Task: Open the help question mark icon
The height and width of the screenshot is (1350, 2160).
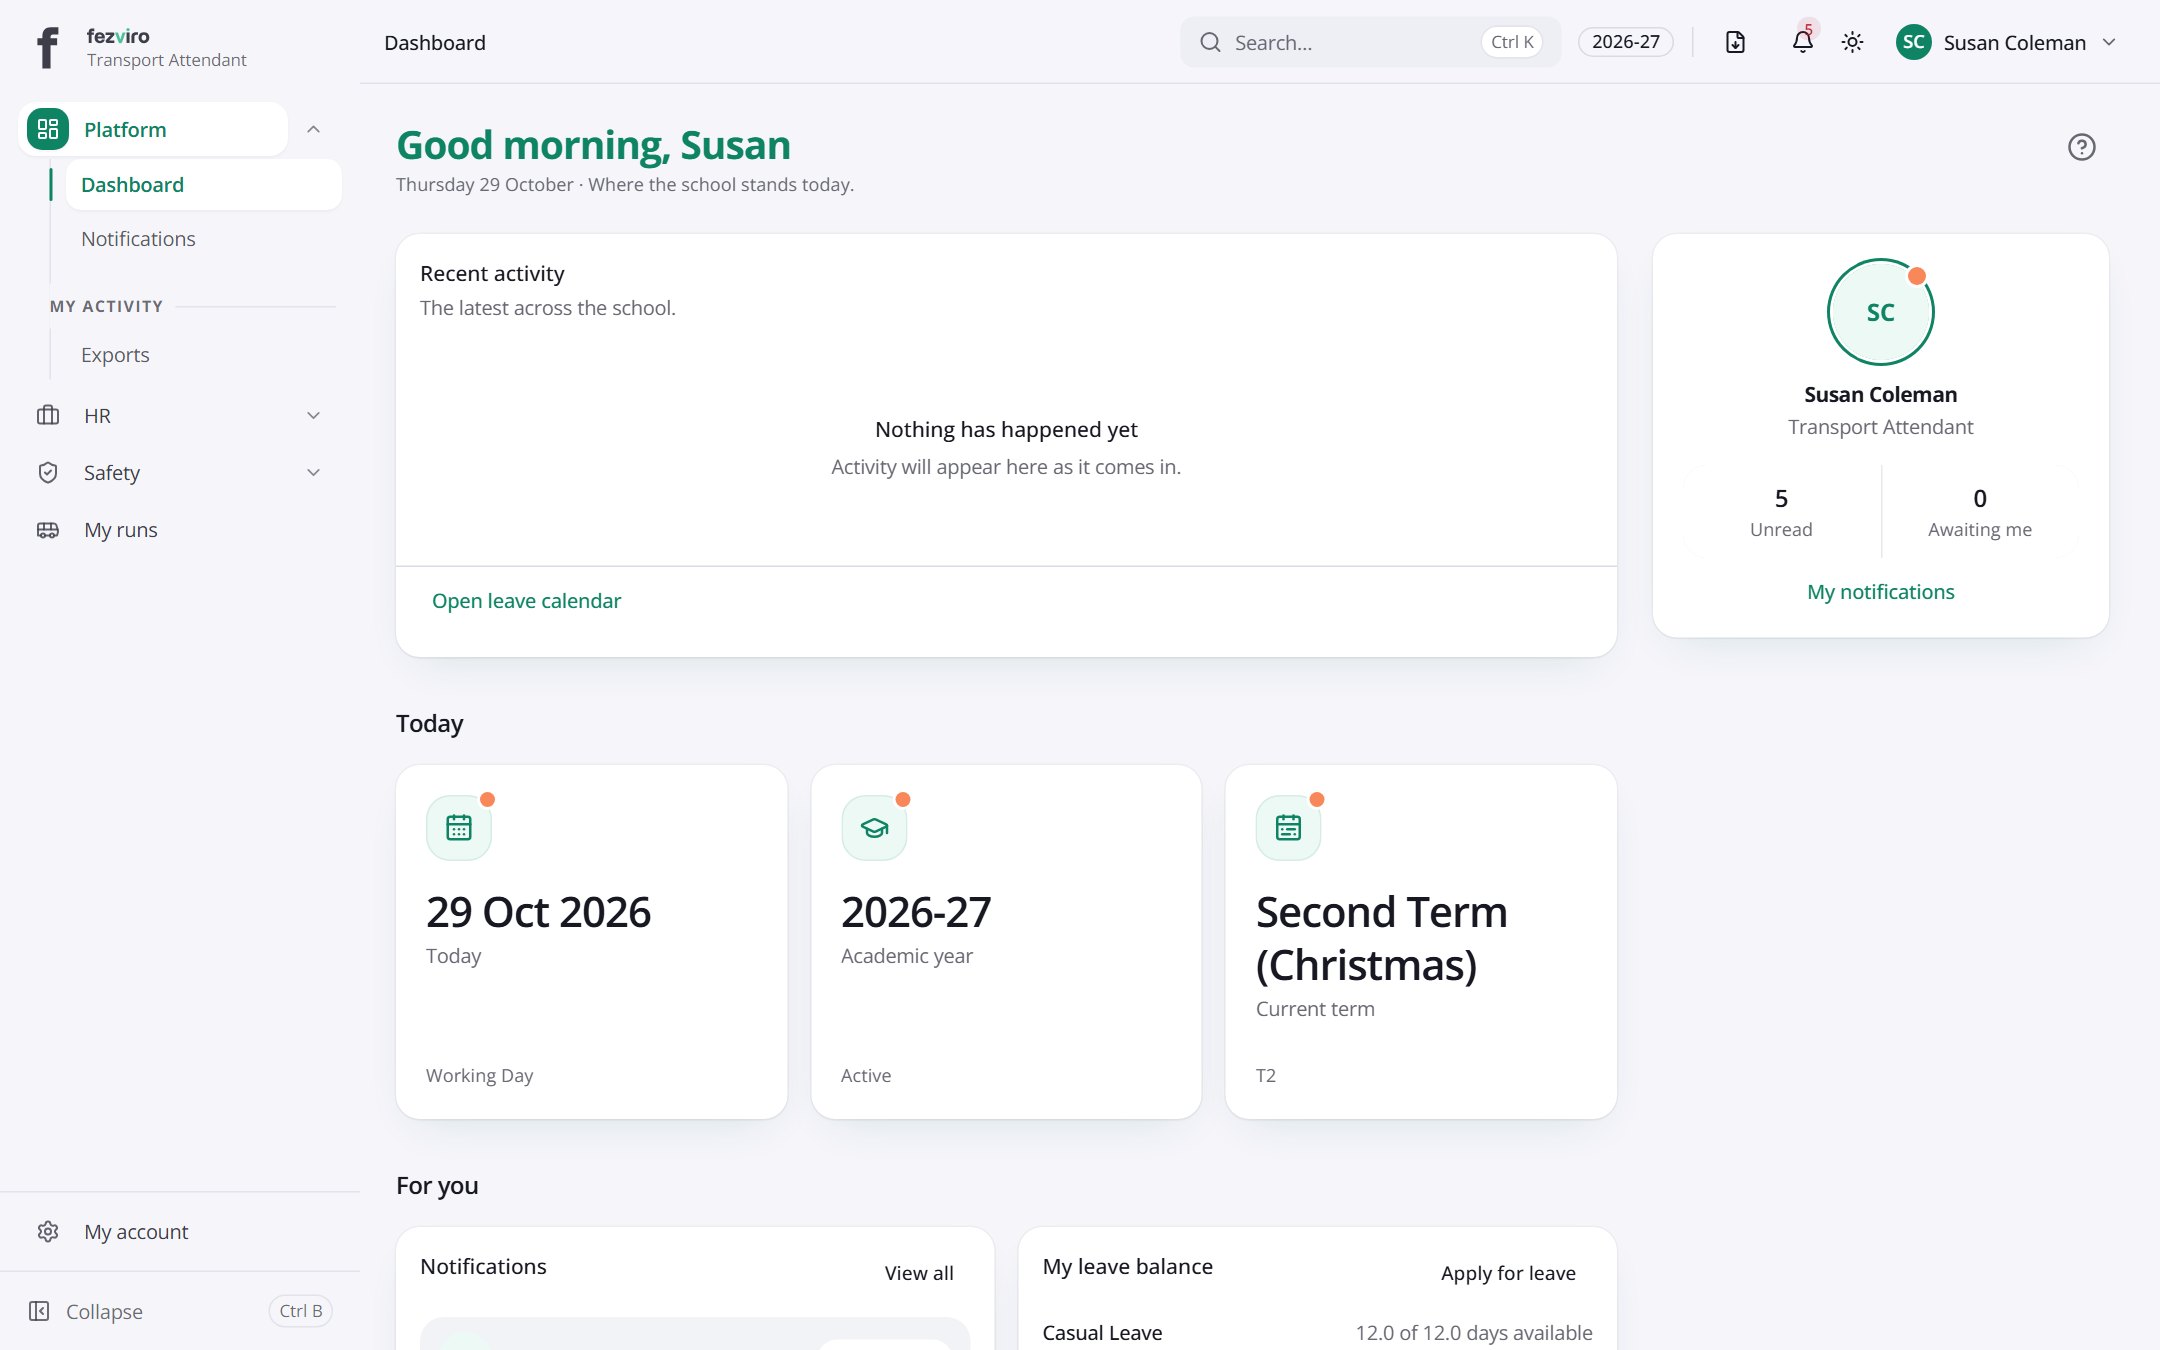Action: click(2081, 147)
